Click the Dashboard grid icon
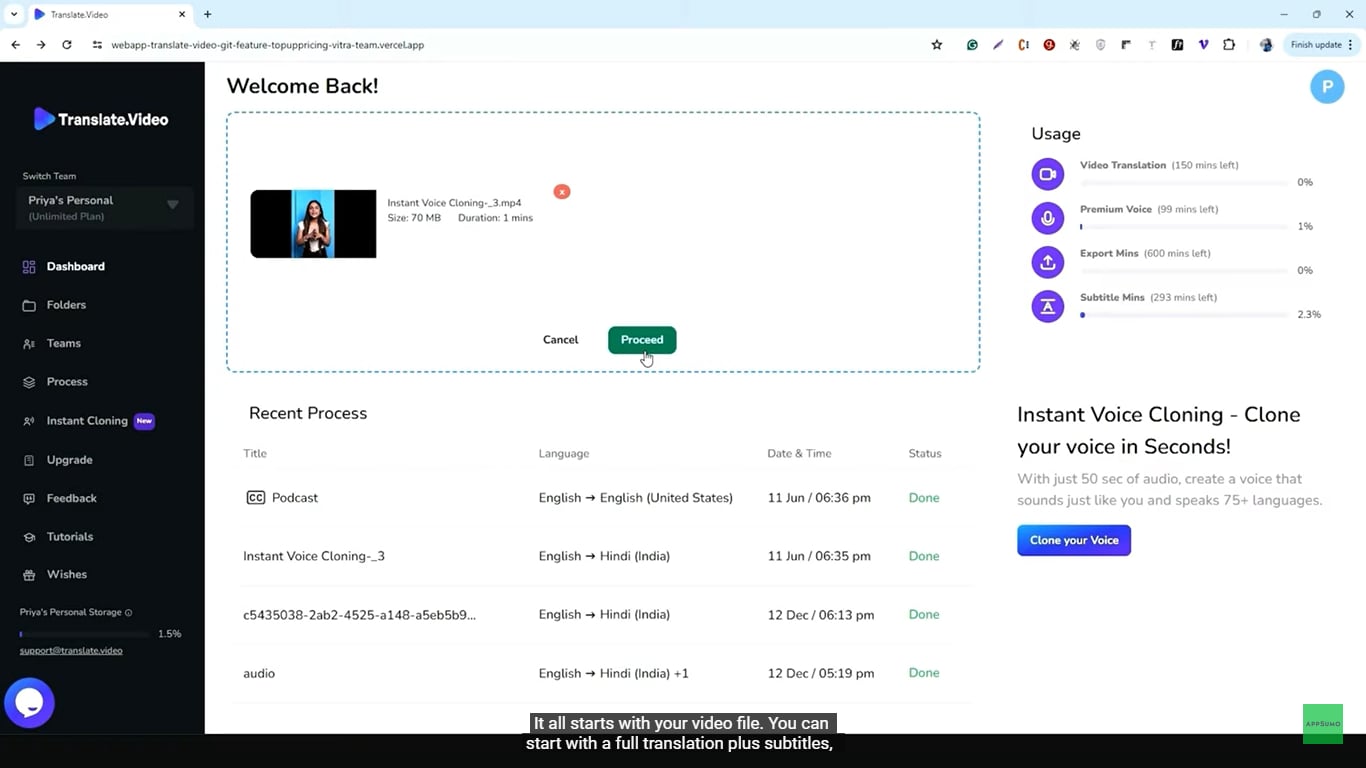This screenshot has height=768, width=1366. [x=29, y=266]
